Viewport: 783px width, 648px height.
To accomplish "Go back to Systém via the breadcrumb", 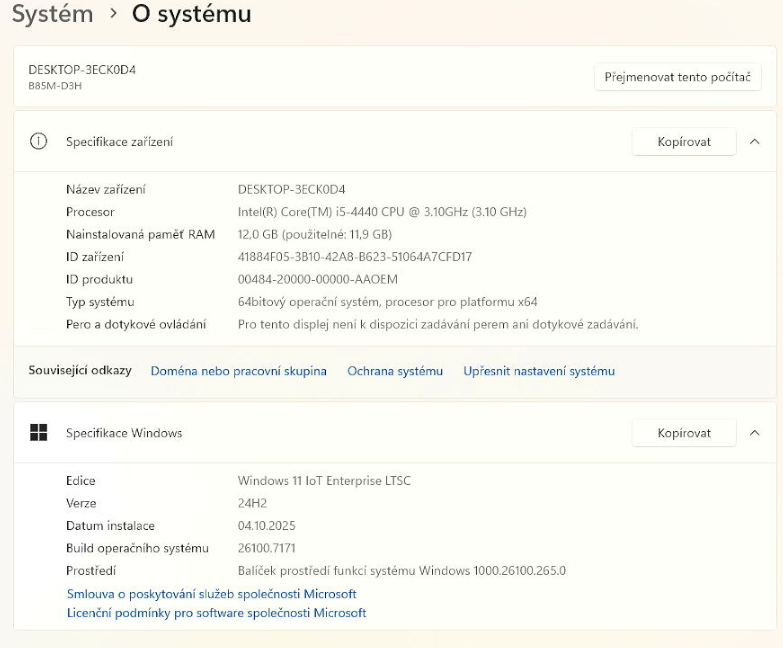I will point(52,14).
